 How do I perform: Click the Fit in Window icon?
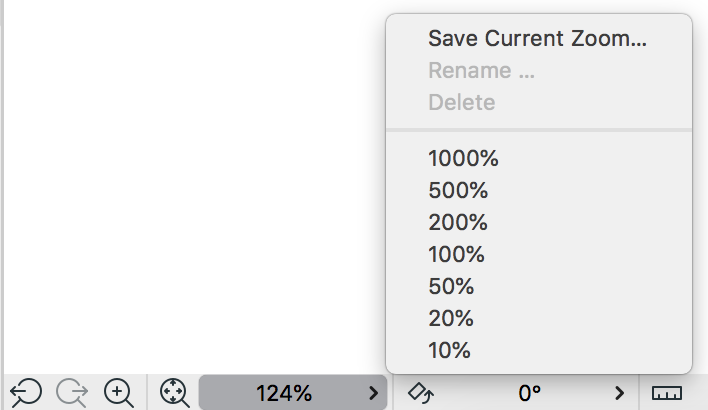coord(174,392)
